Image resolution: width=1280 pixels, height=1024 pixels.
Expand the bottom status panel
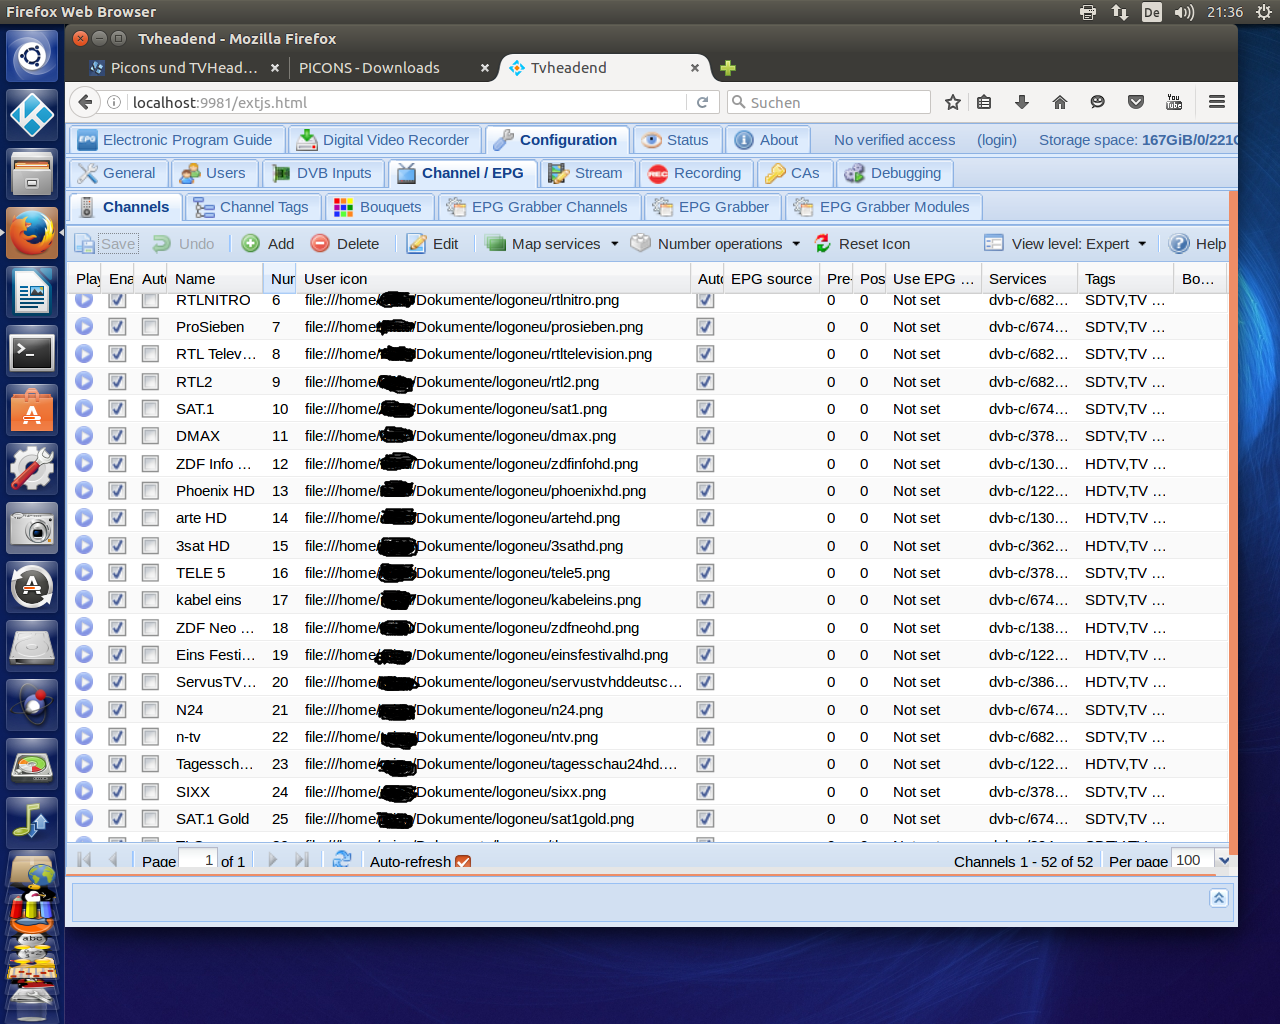(x=1219, y=898)
